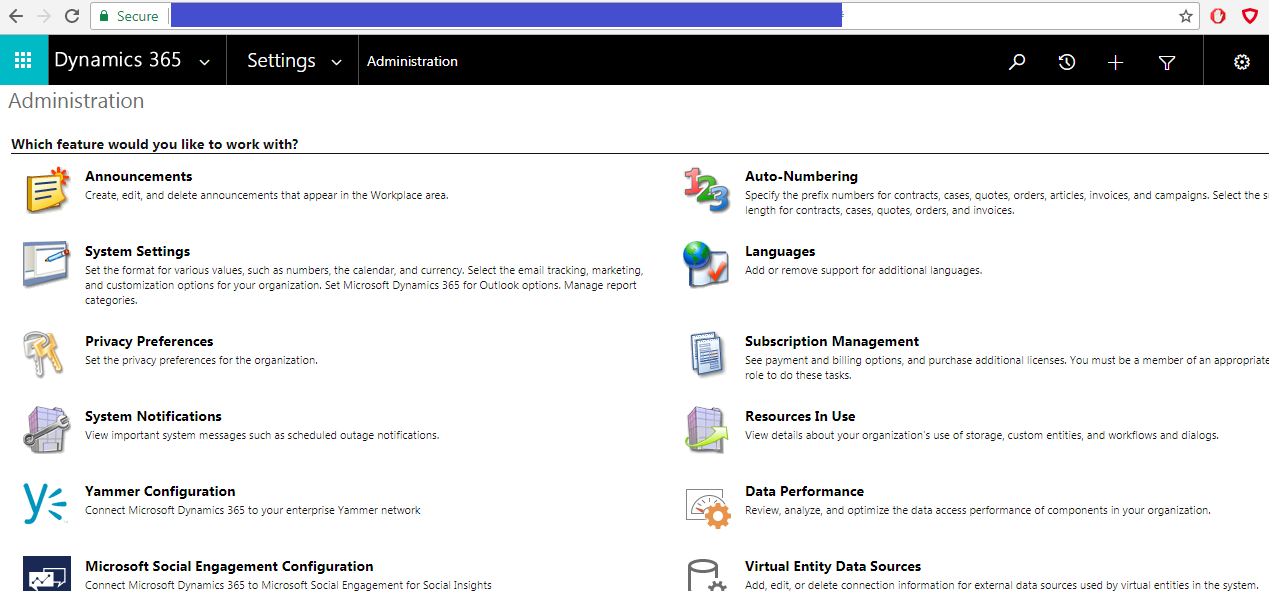Click the Auto-Numbering 123 icon
The height and width of the screenshot is (591, 1269).
tap(707, 190)
